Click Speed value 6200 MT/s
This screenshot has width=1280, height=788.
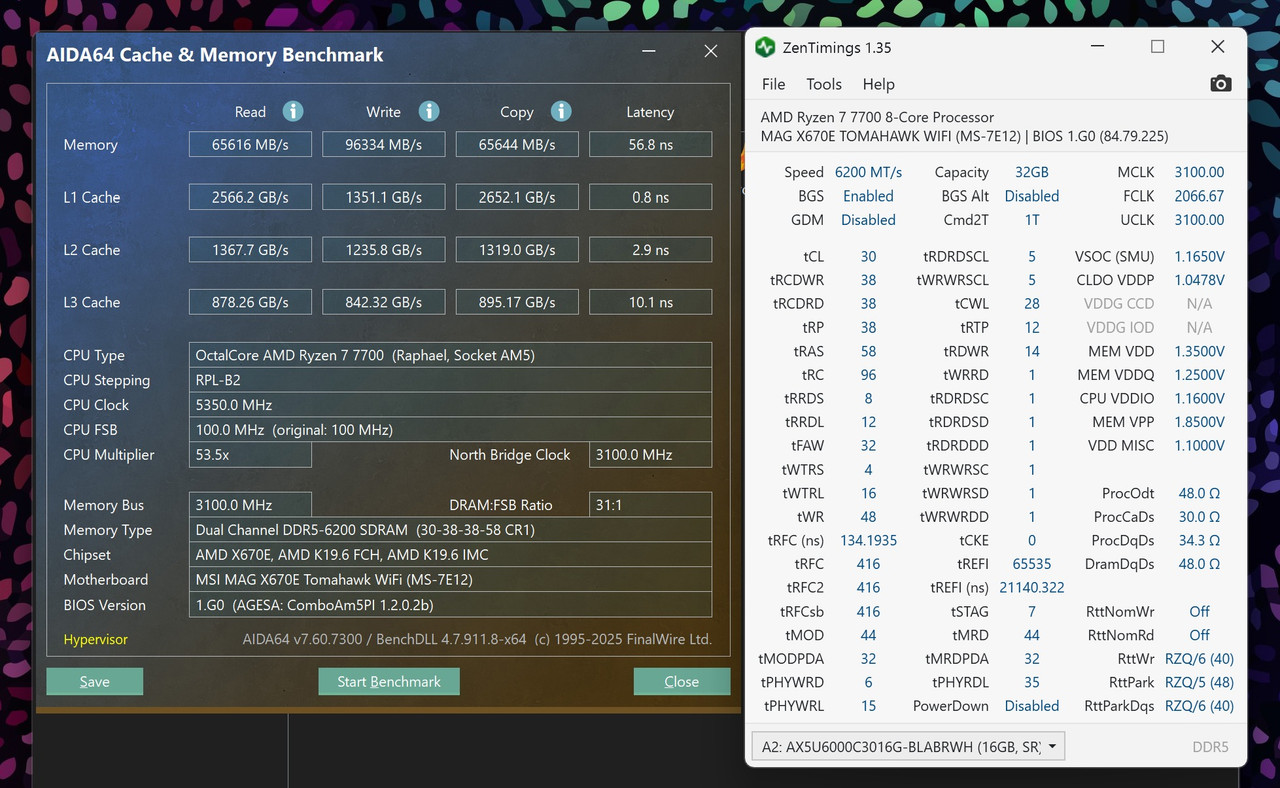tap(868, 172)
